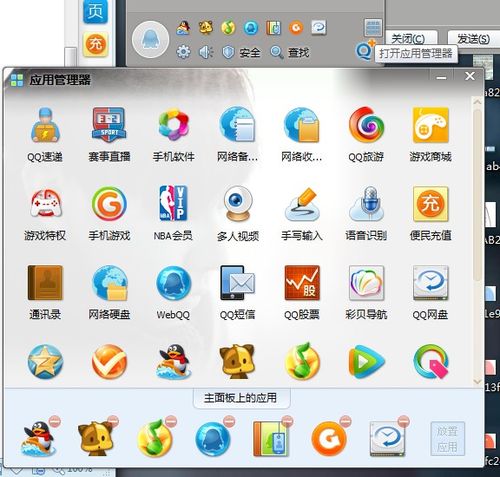
Task: Click the speaker sound icon in QQ panel
Action: coord(206,52)
